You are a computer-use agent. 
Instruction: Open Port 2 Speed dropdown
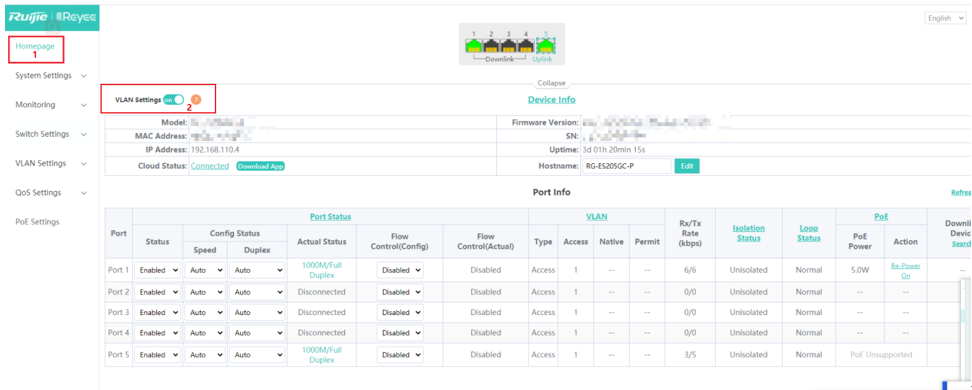205,292
